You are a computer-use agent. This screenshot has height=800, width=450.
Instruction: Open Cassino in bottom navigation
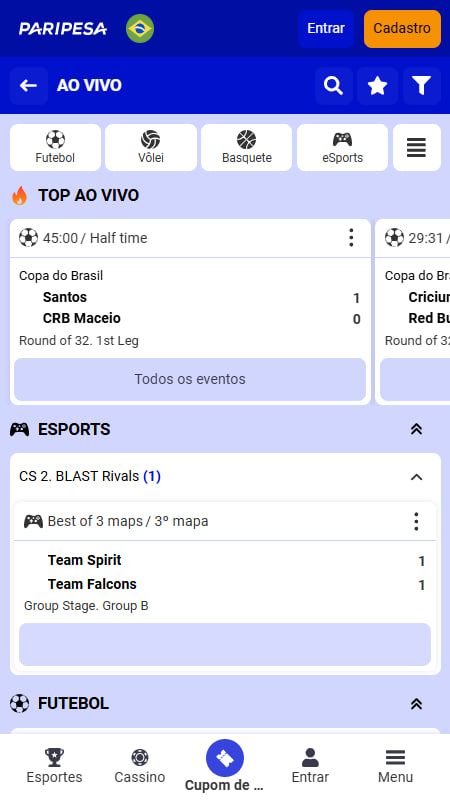(x=140, y=766)
